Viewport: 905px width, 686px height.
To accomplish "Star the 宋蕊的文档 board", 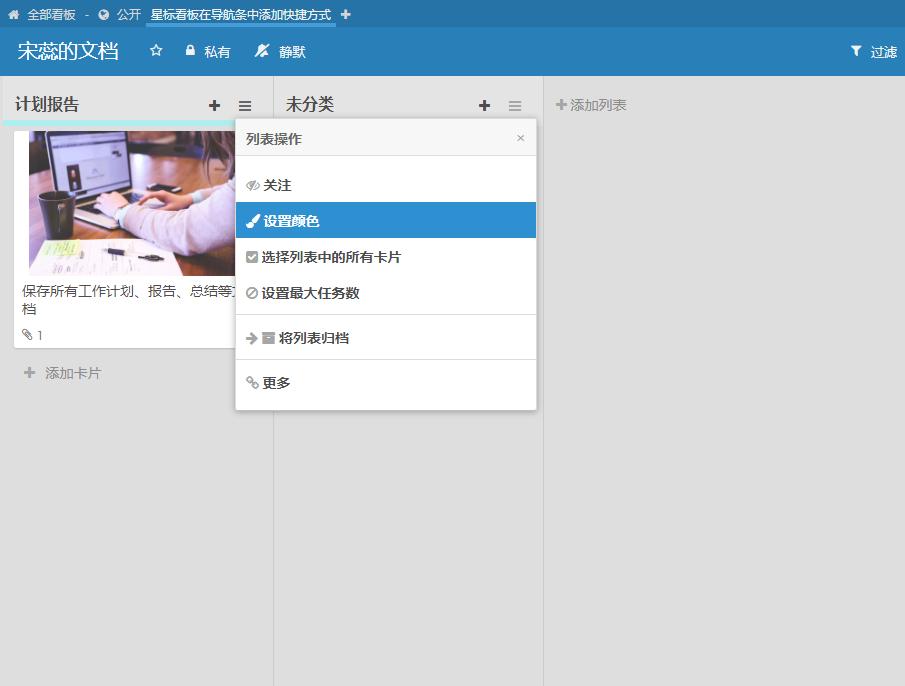I will click(156, 51).
